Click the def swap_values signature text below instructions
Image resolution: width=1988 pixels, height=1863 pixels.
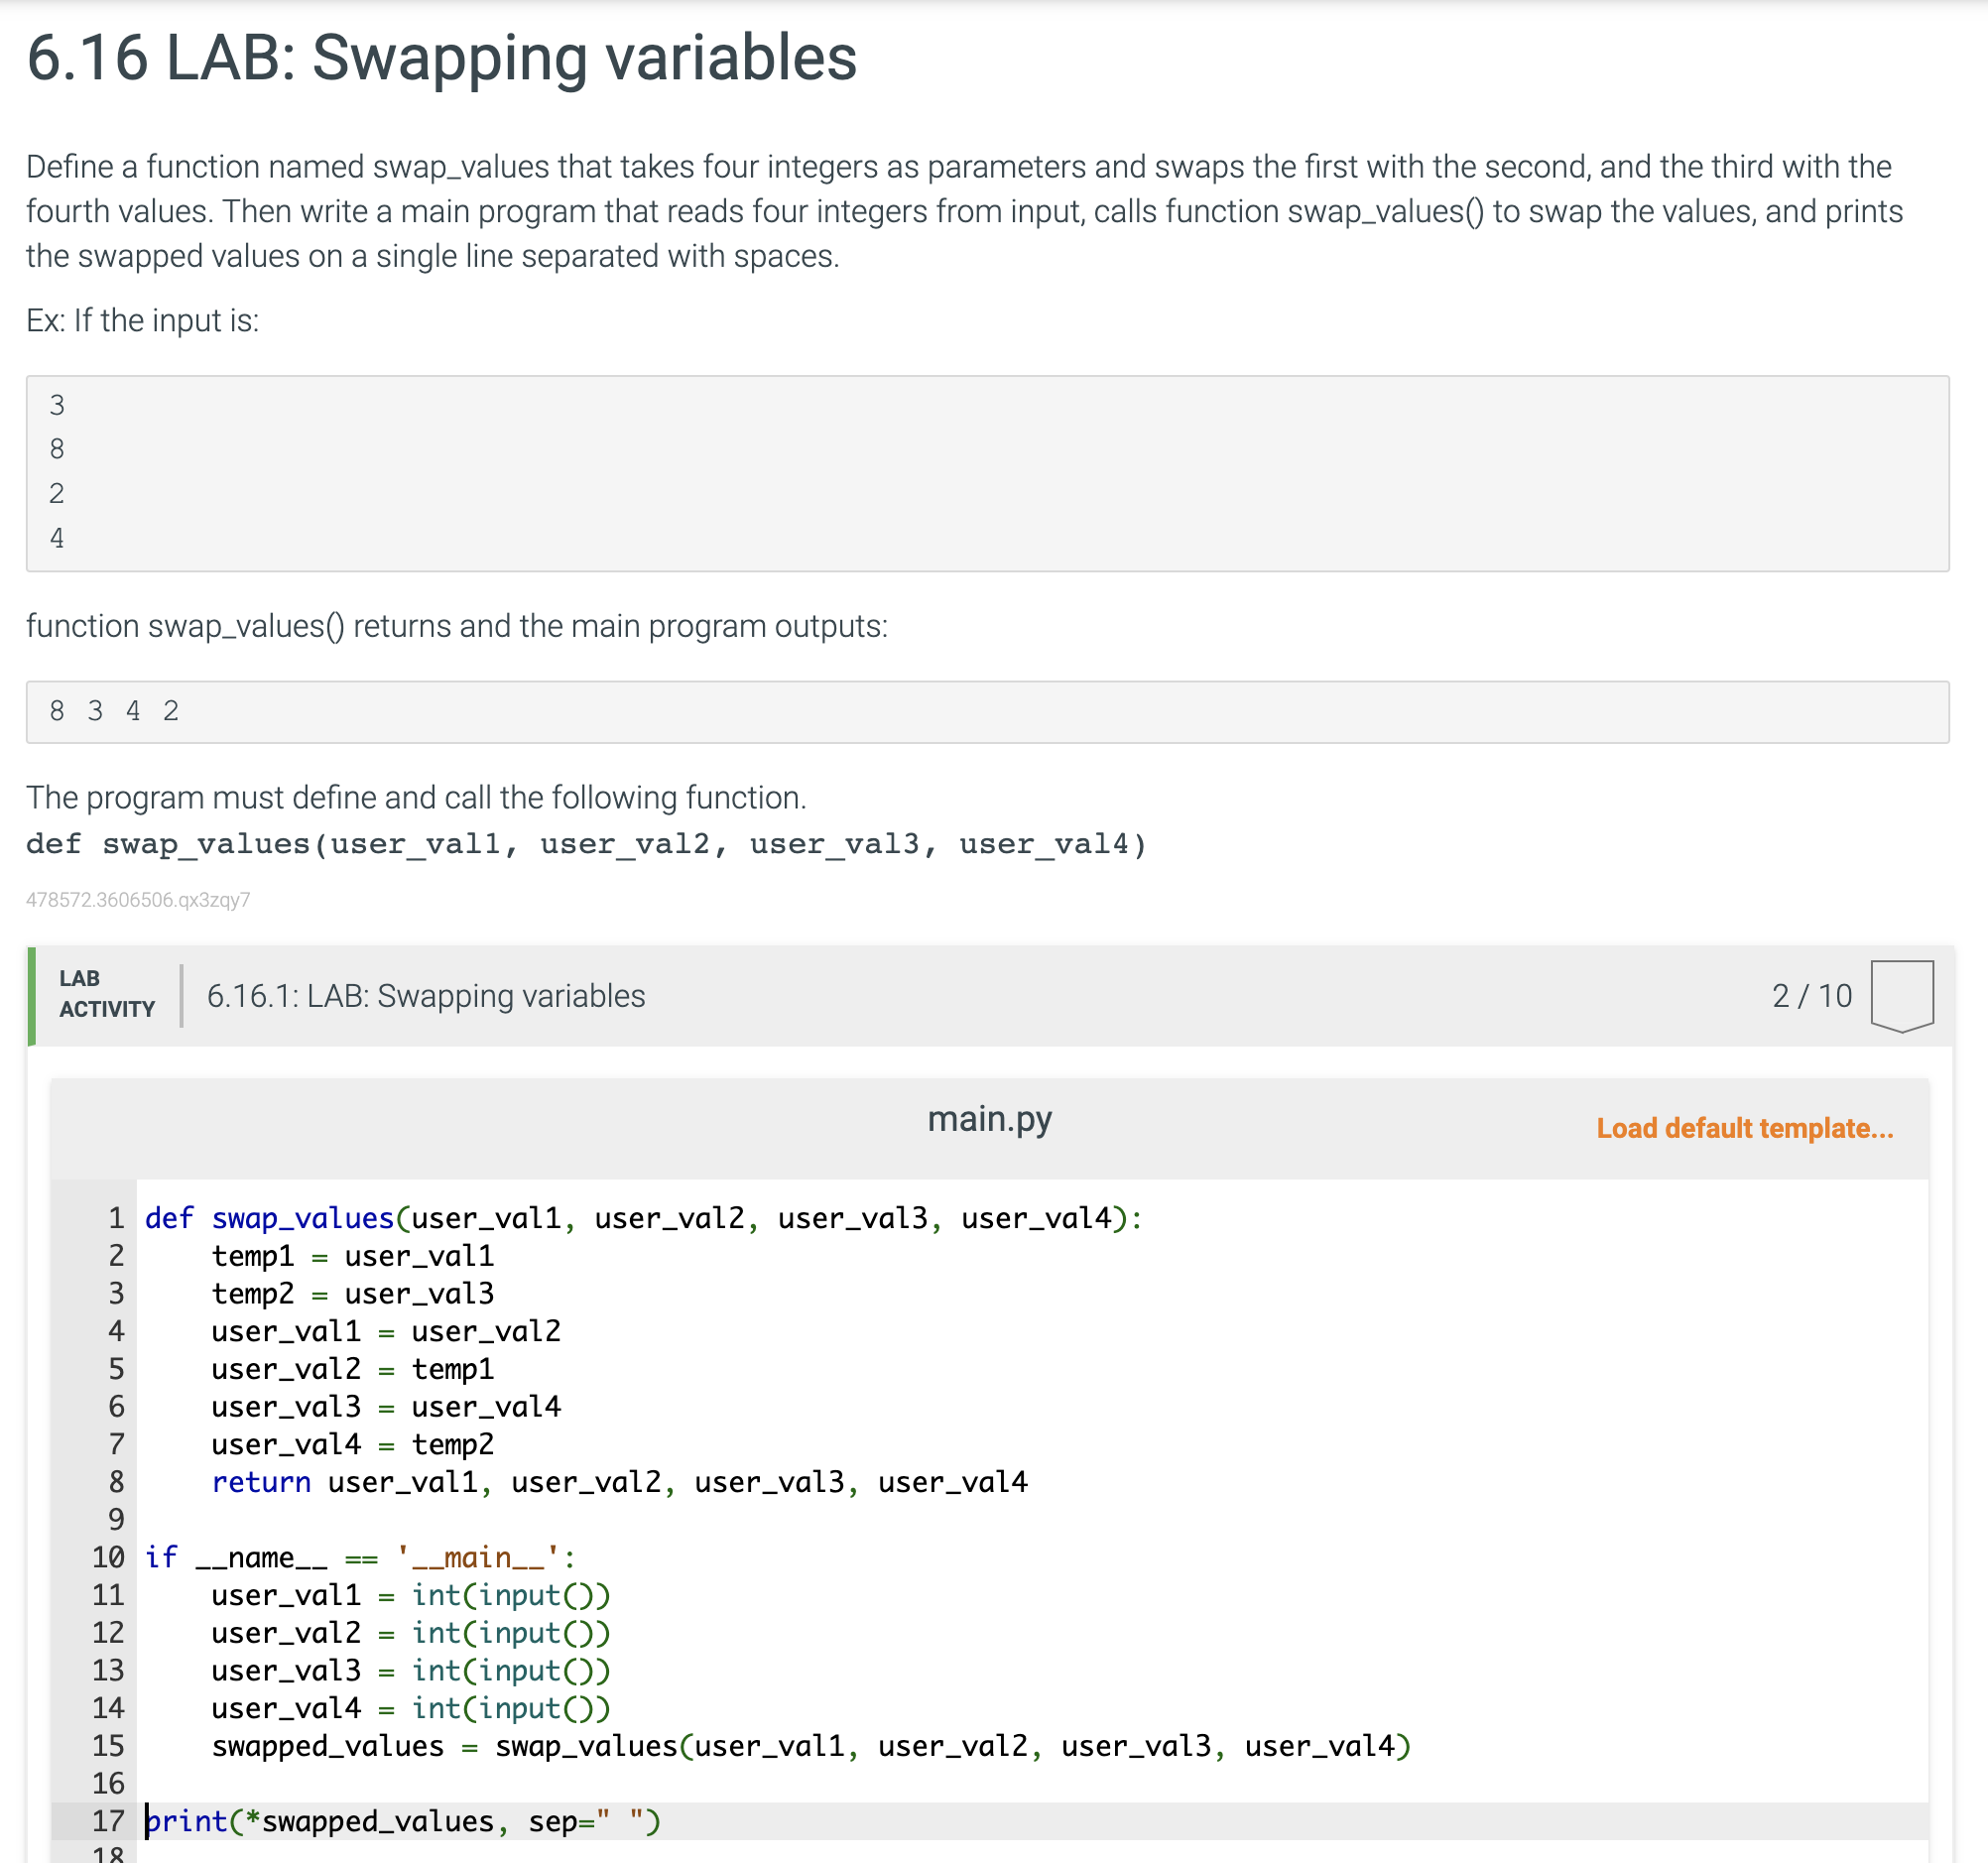click(x=586, y=844)
